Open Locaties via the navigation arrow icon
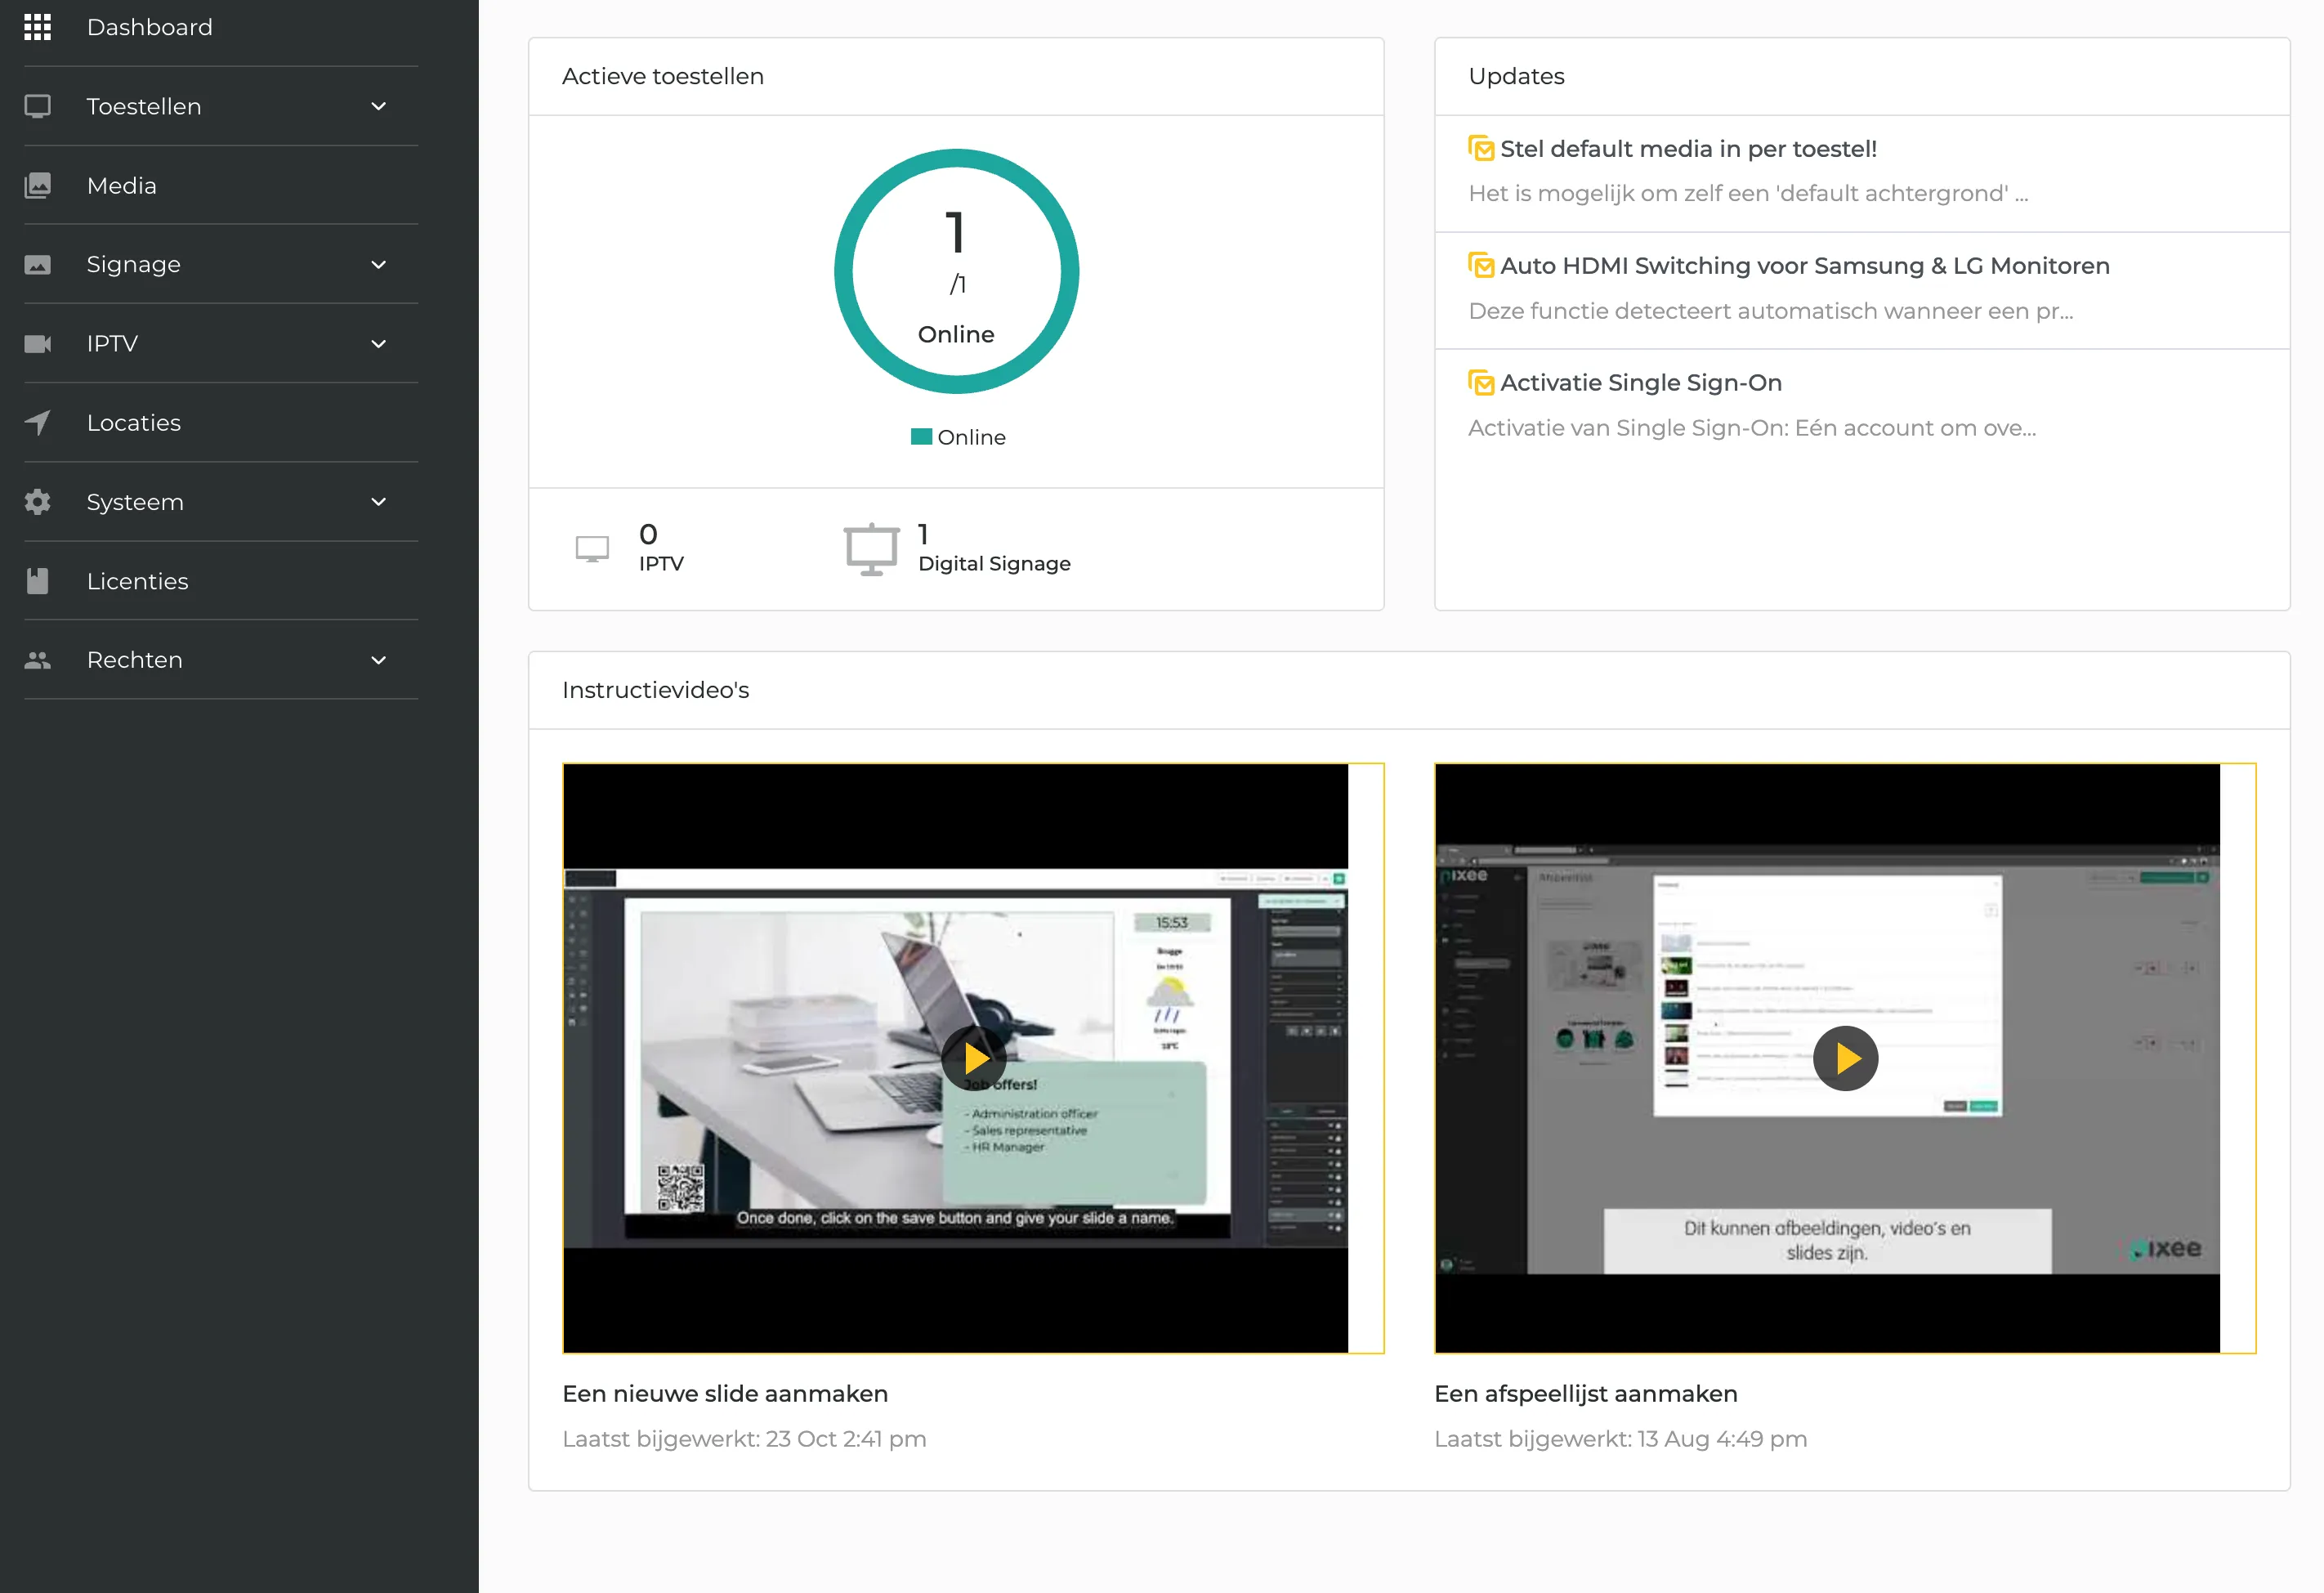The image size is (2324, 1593). 37,422
